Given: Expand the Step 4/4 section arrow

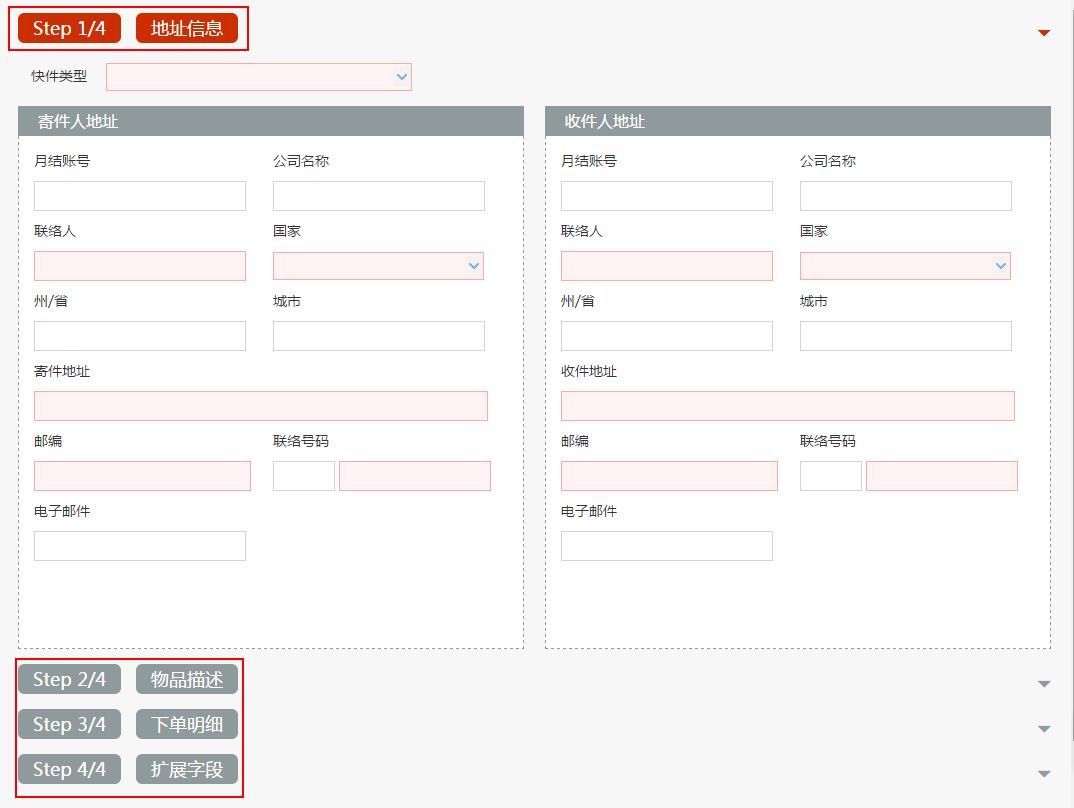Looking at the screenshot, I should pos(1044,774).
